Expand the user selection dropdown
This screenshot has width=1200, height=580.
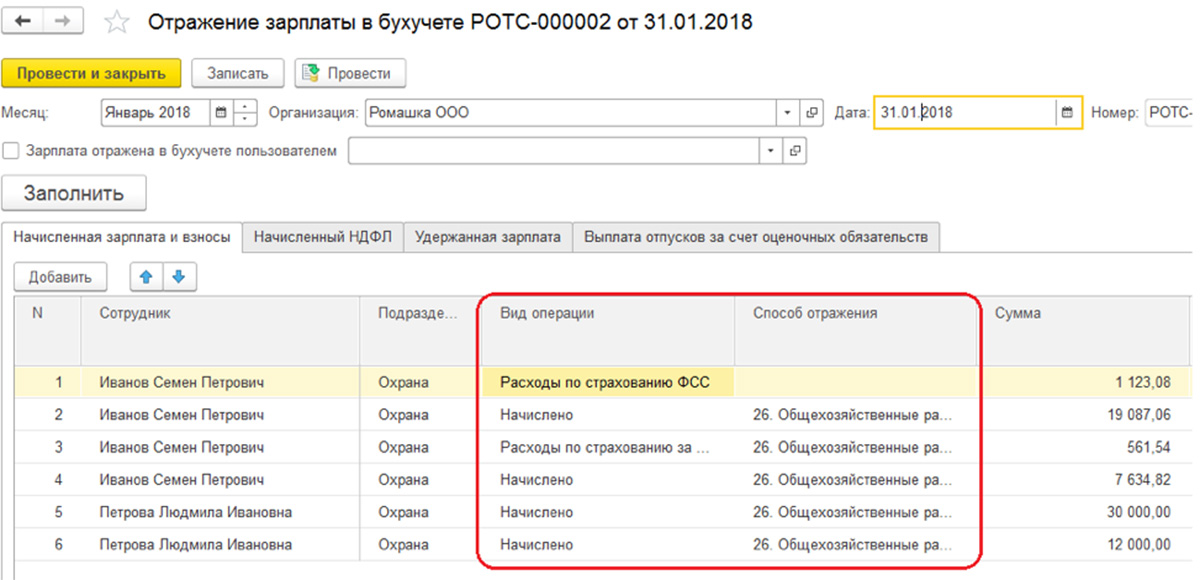click(x=770, y=151)
